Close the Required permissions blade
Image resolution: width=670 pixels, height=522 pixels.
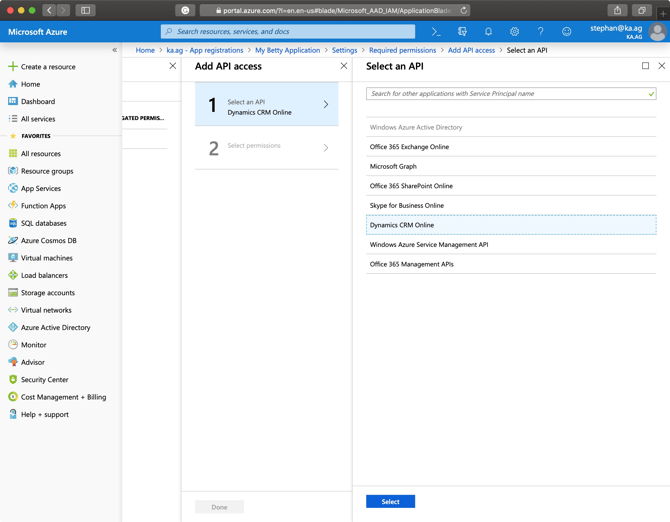point(172,66)
